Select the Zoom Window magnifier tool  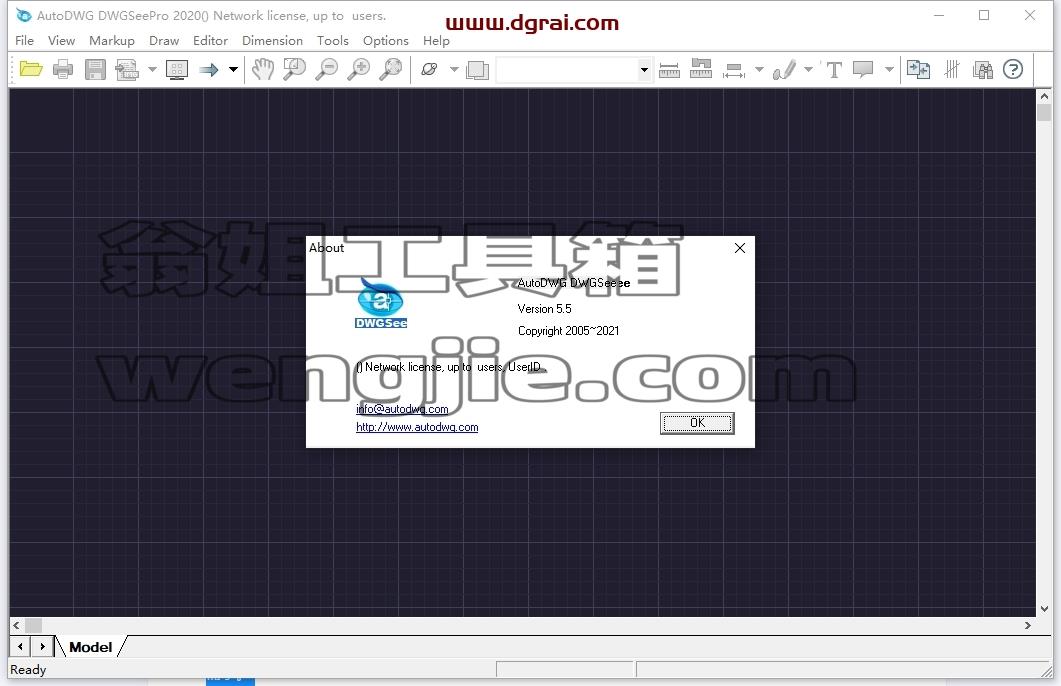pyautogui.click(x=294, y=69)
